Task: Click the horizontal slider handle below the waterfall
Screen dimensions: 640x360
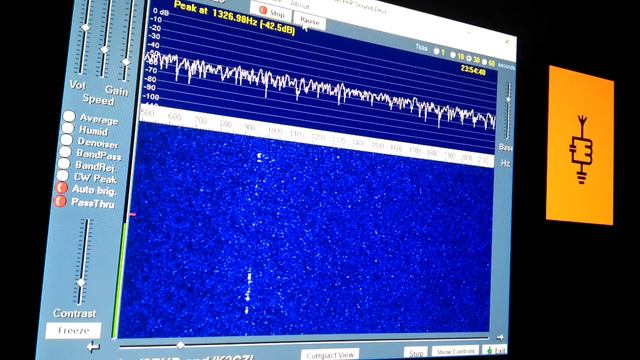Action: (180, 345)
